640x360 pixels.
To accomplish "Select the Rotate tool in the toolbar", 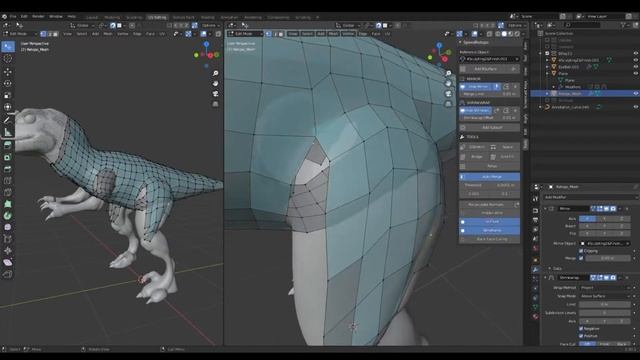I will [8, 83].
